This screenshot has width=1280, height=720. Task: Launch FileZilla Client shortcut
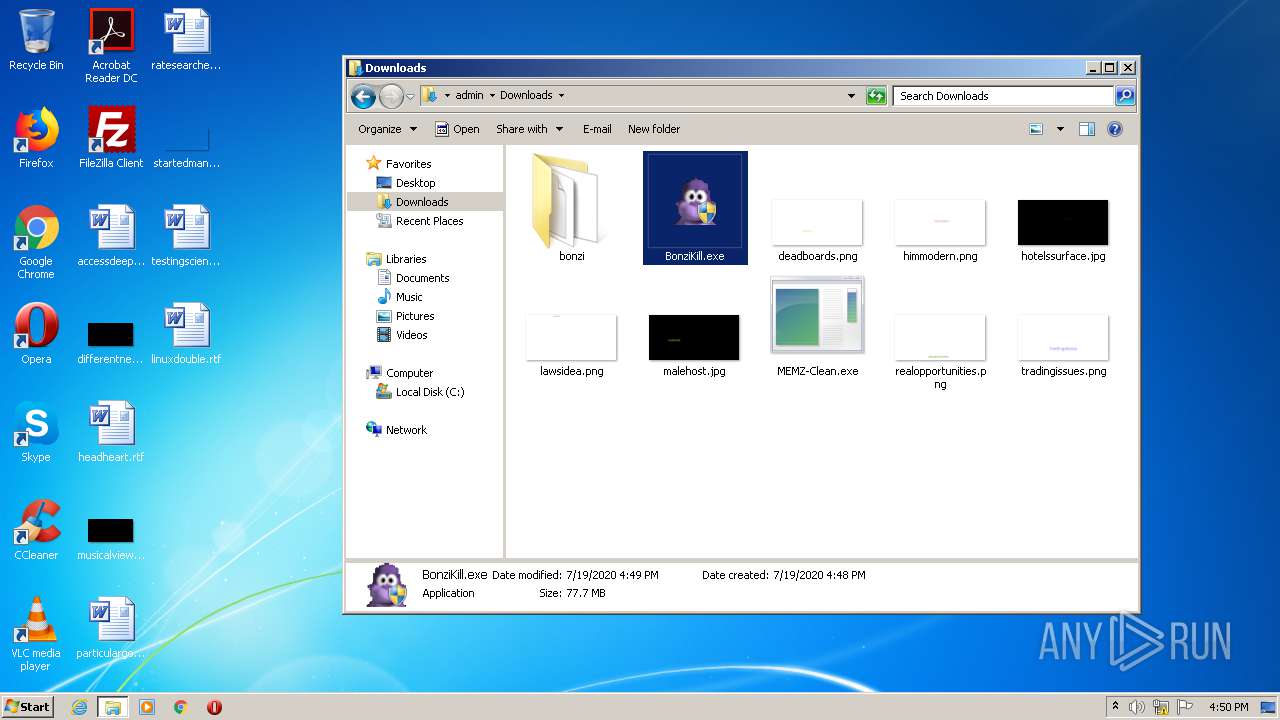[x=111, y=138]
